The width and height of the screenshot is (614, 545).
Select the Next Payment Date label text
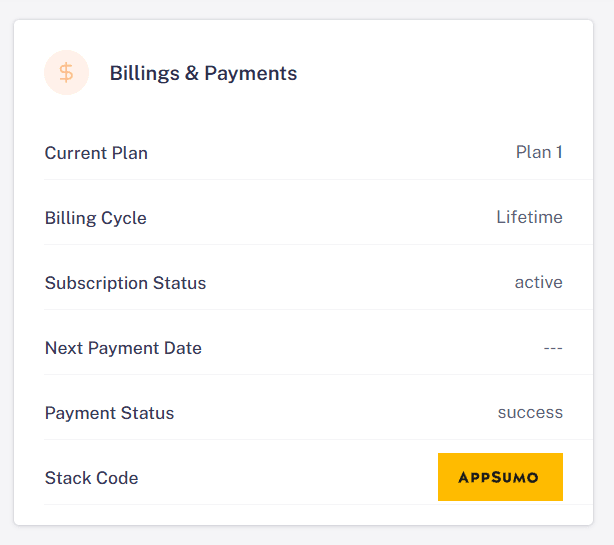(x=123, y=348)
